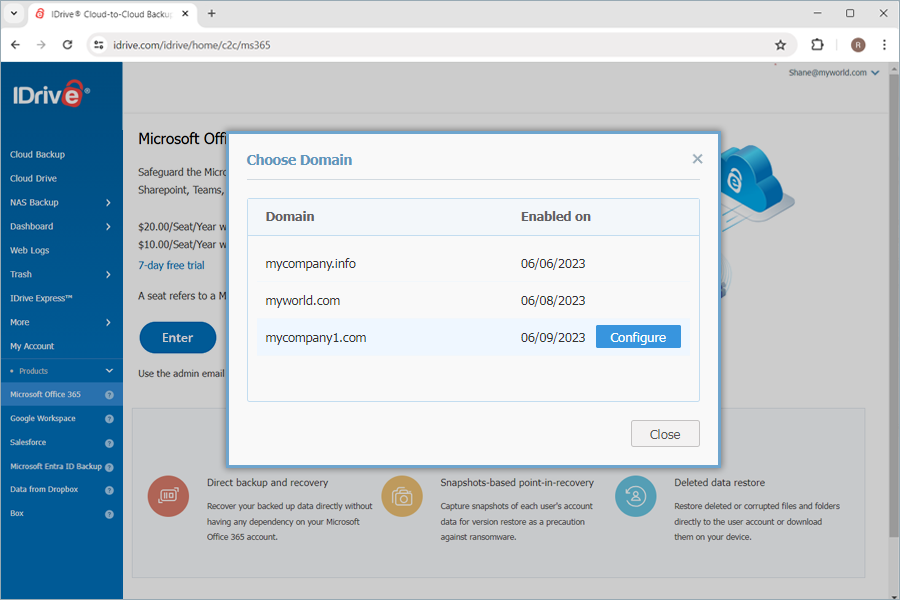This screenshot has width=900, height=600.
Task: Open Dashboard sidebar item
Action: (x=32, y=226)
